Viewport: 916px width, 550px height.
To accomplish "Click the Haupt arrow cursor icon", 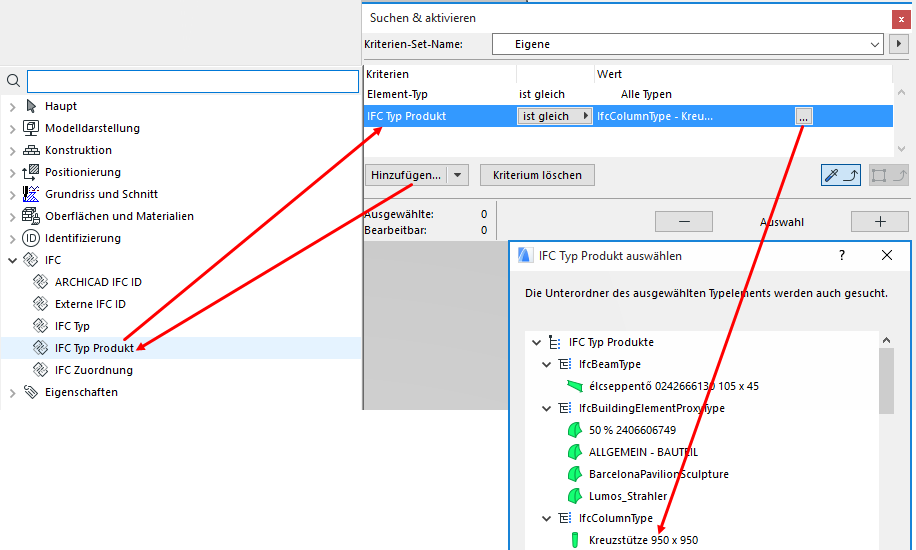I will coord(31,106).
